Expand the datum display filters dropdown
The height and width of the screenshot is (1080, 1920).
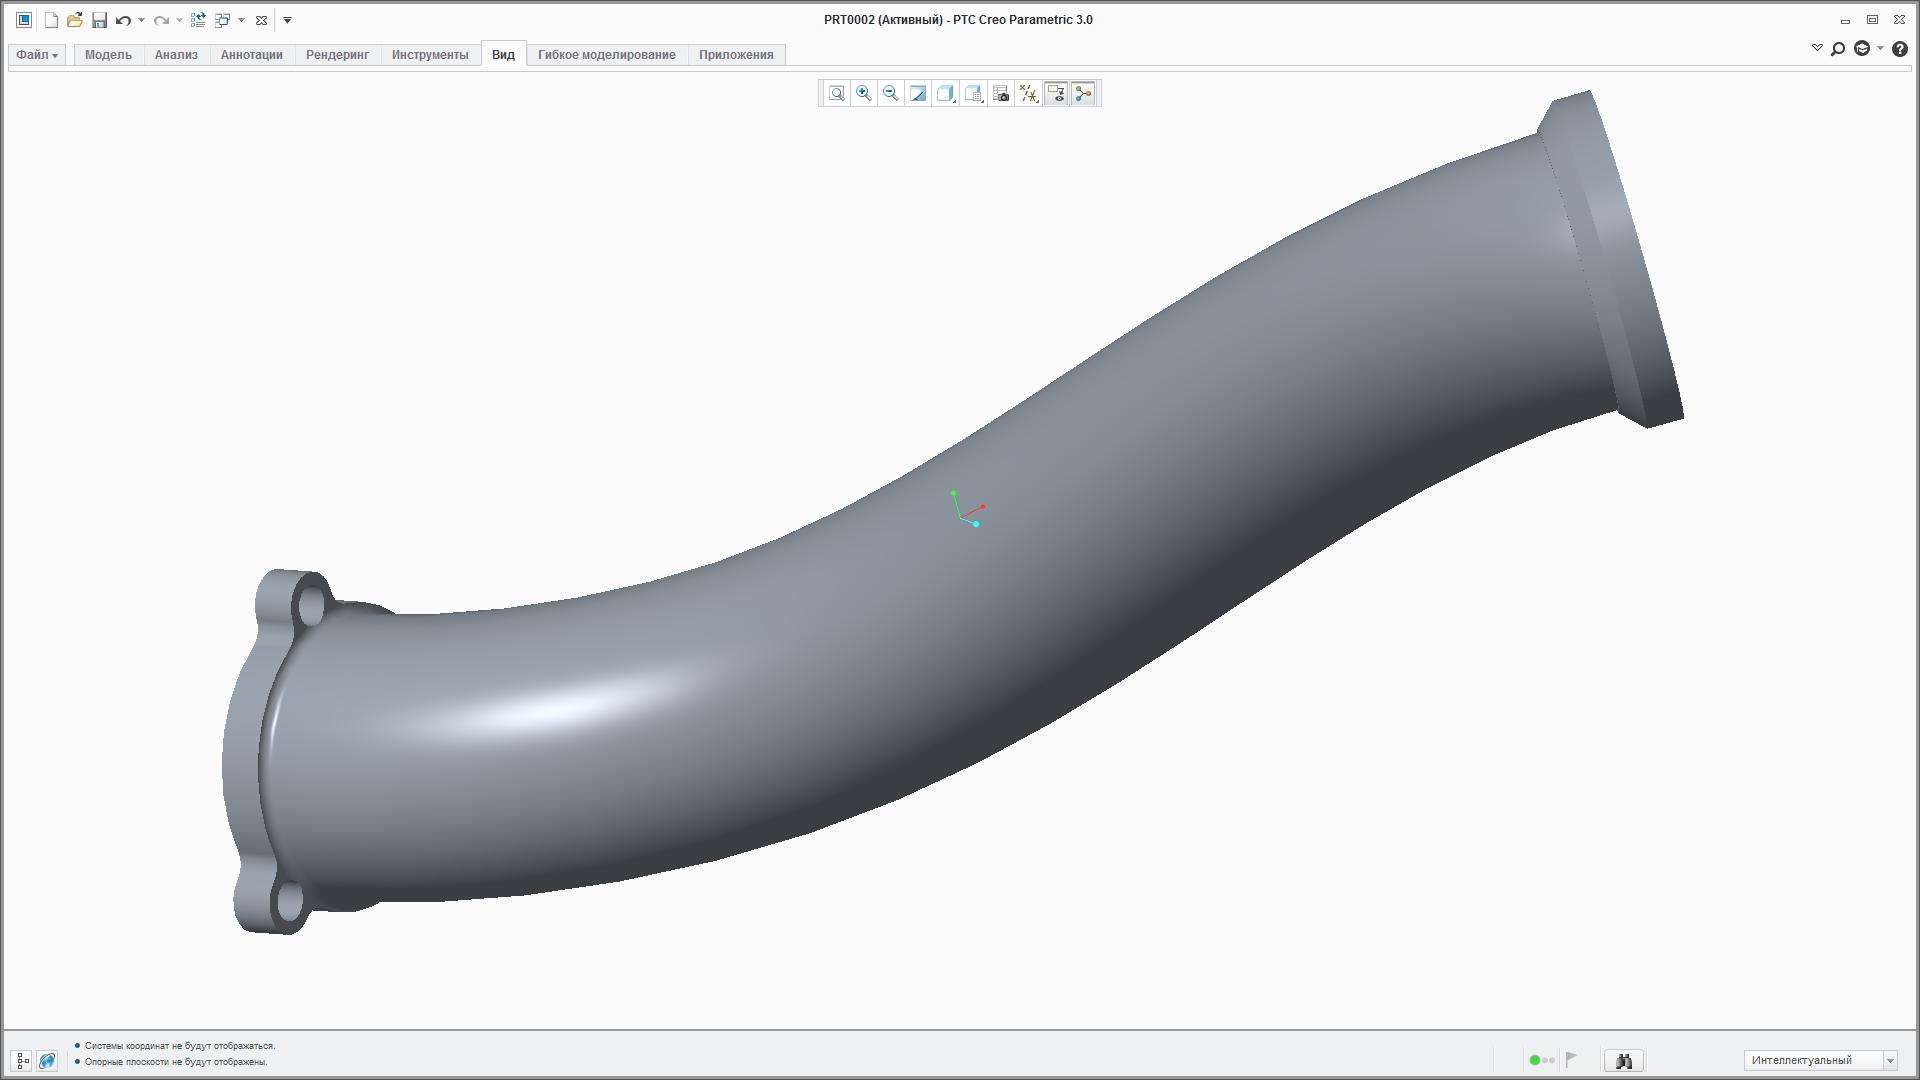pos(1029,94)
